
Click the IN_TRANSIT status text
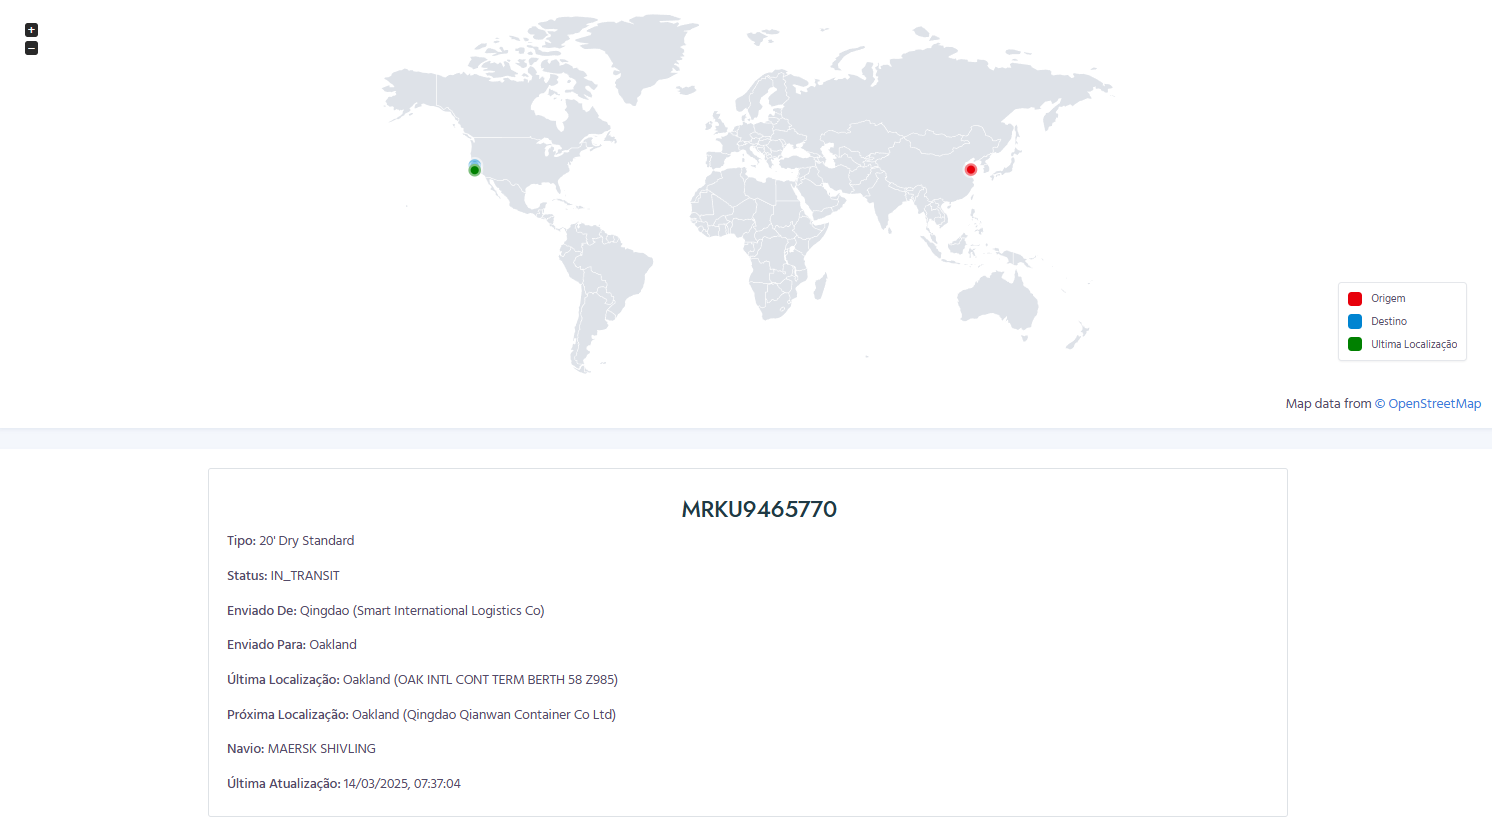305,576
